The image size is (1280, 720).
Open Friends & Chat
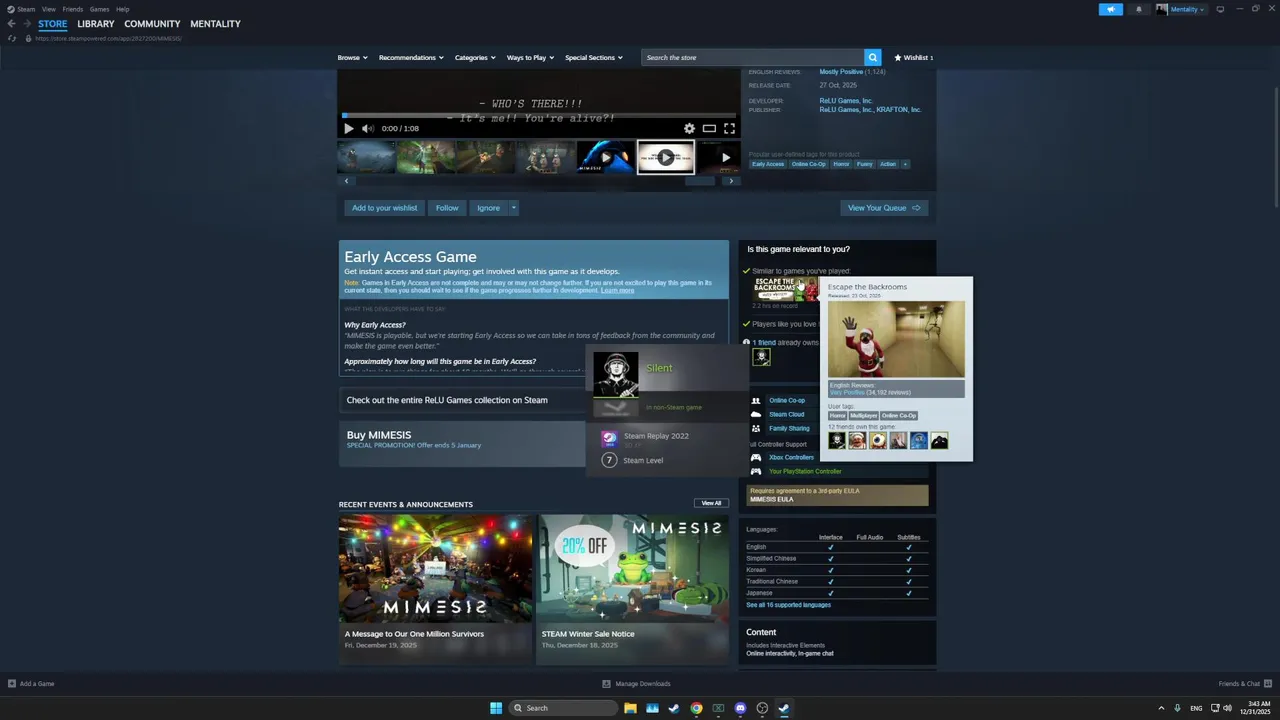(1245, 684)
